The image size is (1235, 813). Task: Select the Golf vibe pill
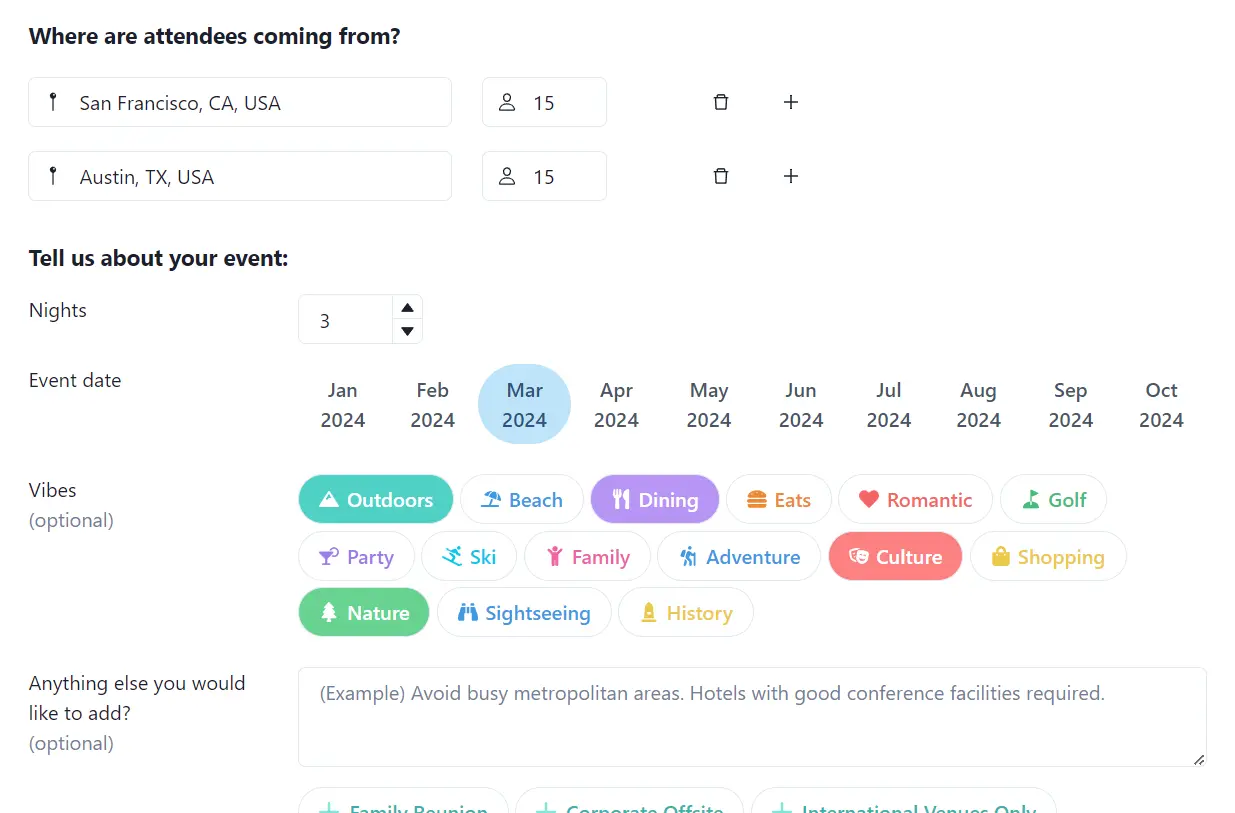(x=1053, y=498)
